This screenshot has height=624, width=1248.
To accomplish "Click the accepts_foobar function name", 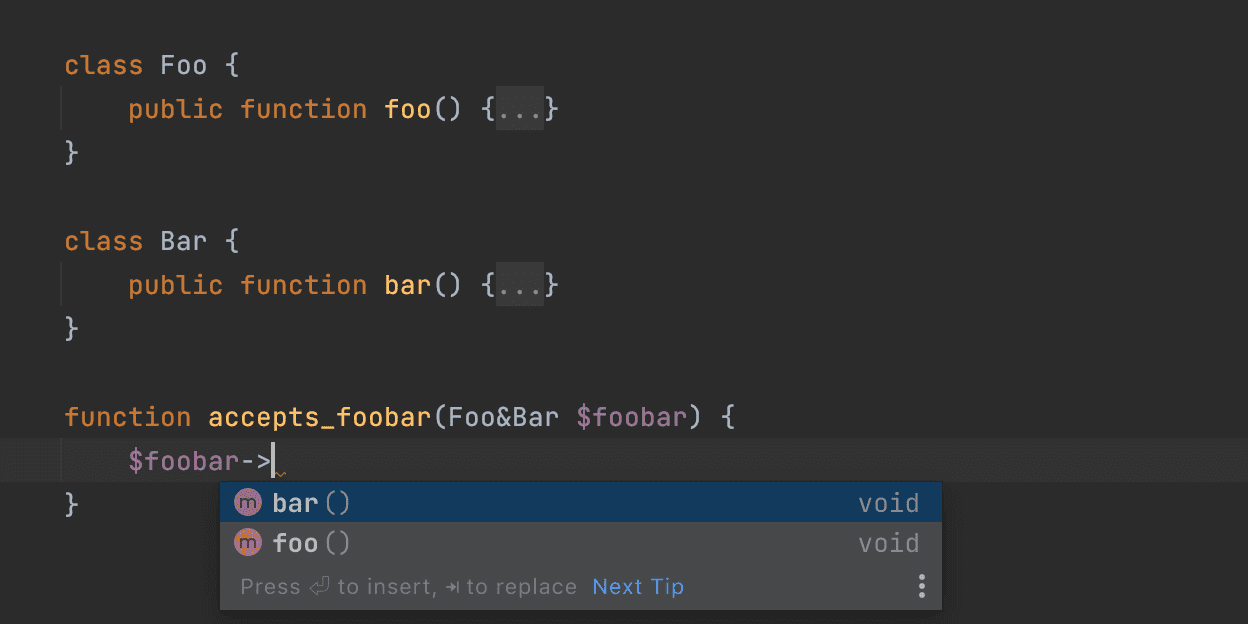I will pyautogui.click(x=319, y=417).
